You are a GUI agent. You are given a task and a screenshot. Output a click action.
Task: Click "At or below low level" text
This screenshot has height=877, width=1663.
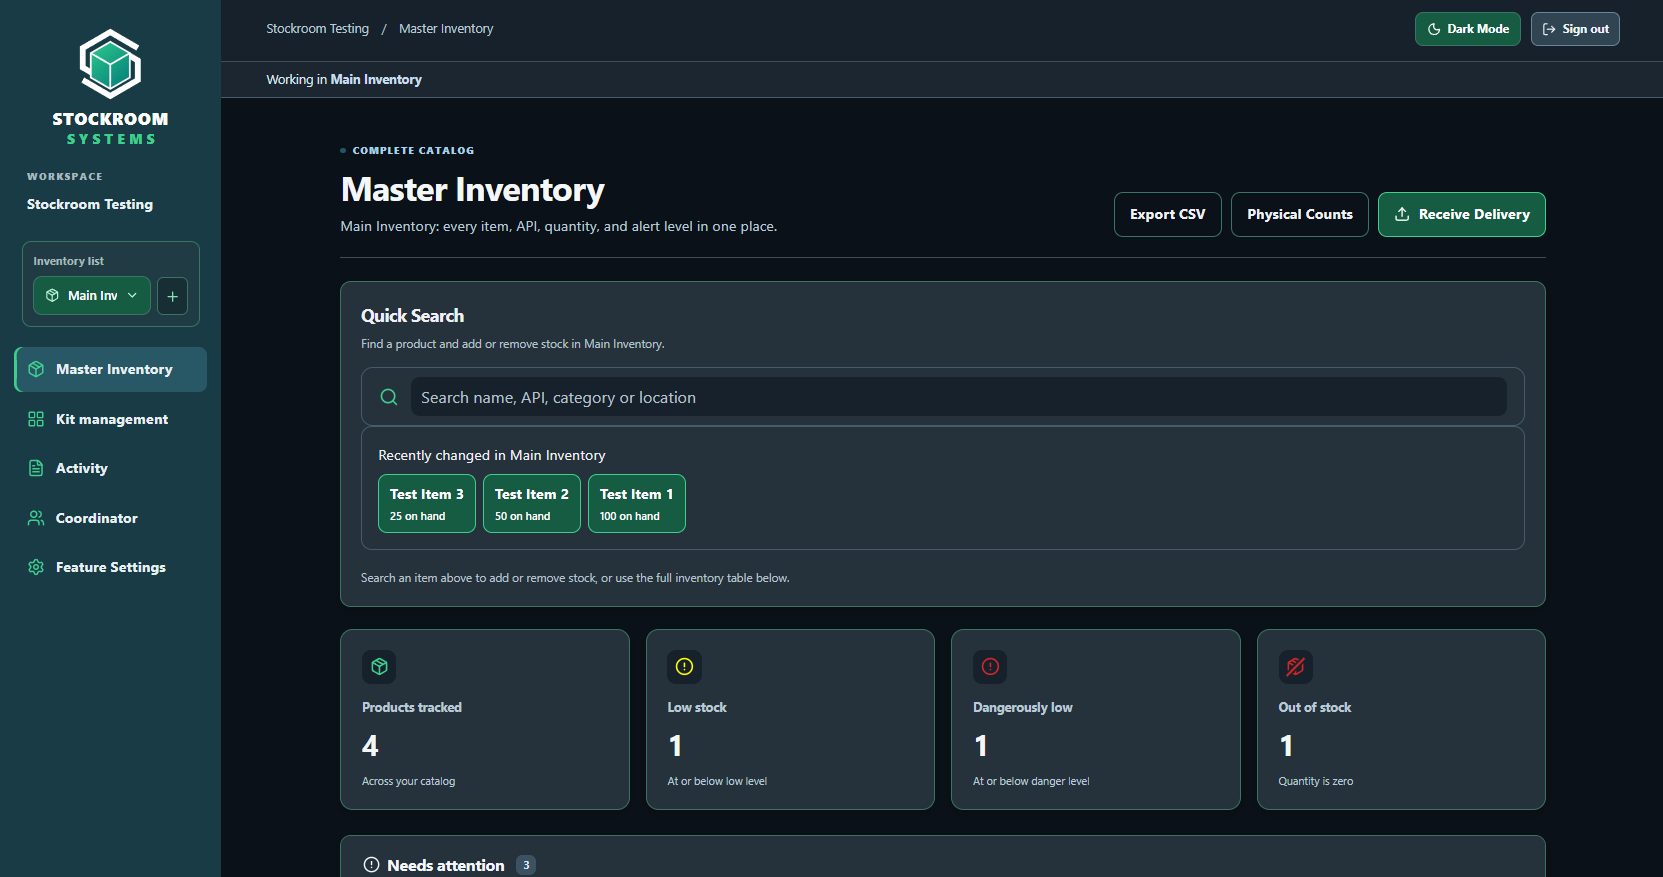[x=717, y=781]
